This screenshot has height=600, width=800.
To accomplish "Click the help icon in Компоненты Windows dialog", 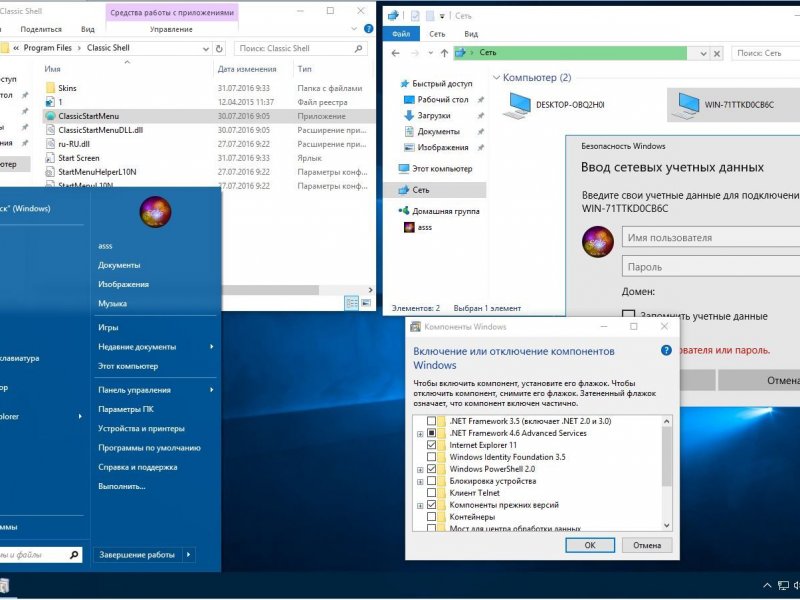I will click(x=666, y=351).
